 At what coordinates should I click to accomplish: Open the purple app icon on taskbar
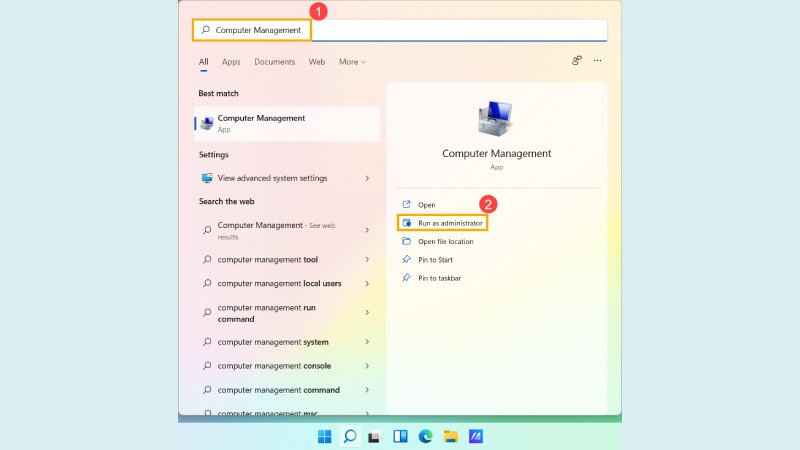pyautogui.click(x=476, y=436)
